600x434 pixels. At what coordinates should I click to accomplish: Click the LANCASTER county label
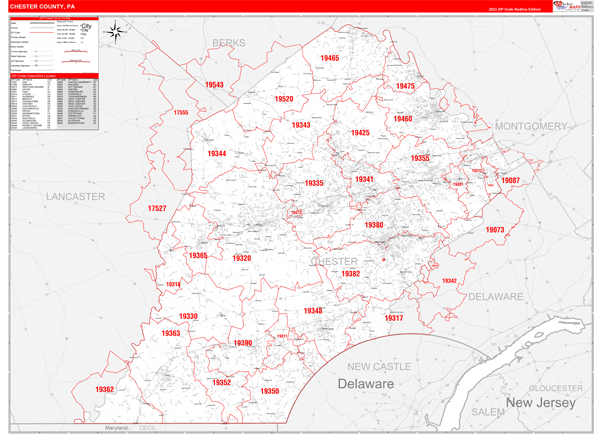point(75,198)
